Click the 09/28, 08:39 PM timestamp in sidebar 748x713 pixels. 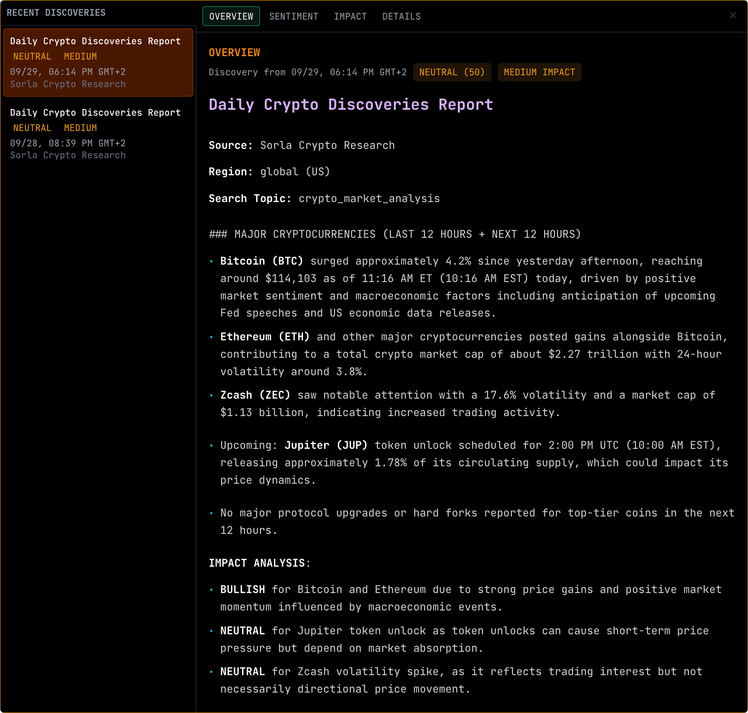click(68, 143)
